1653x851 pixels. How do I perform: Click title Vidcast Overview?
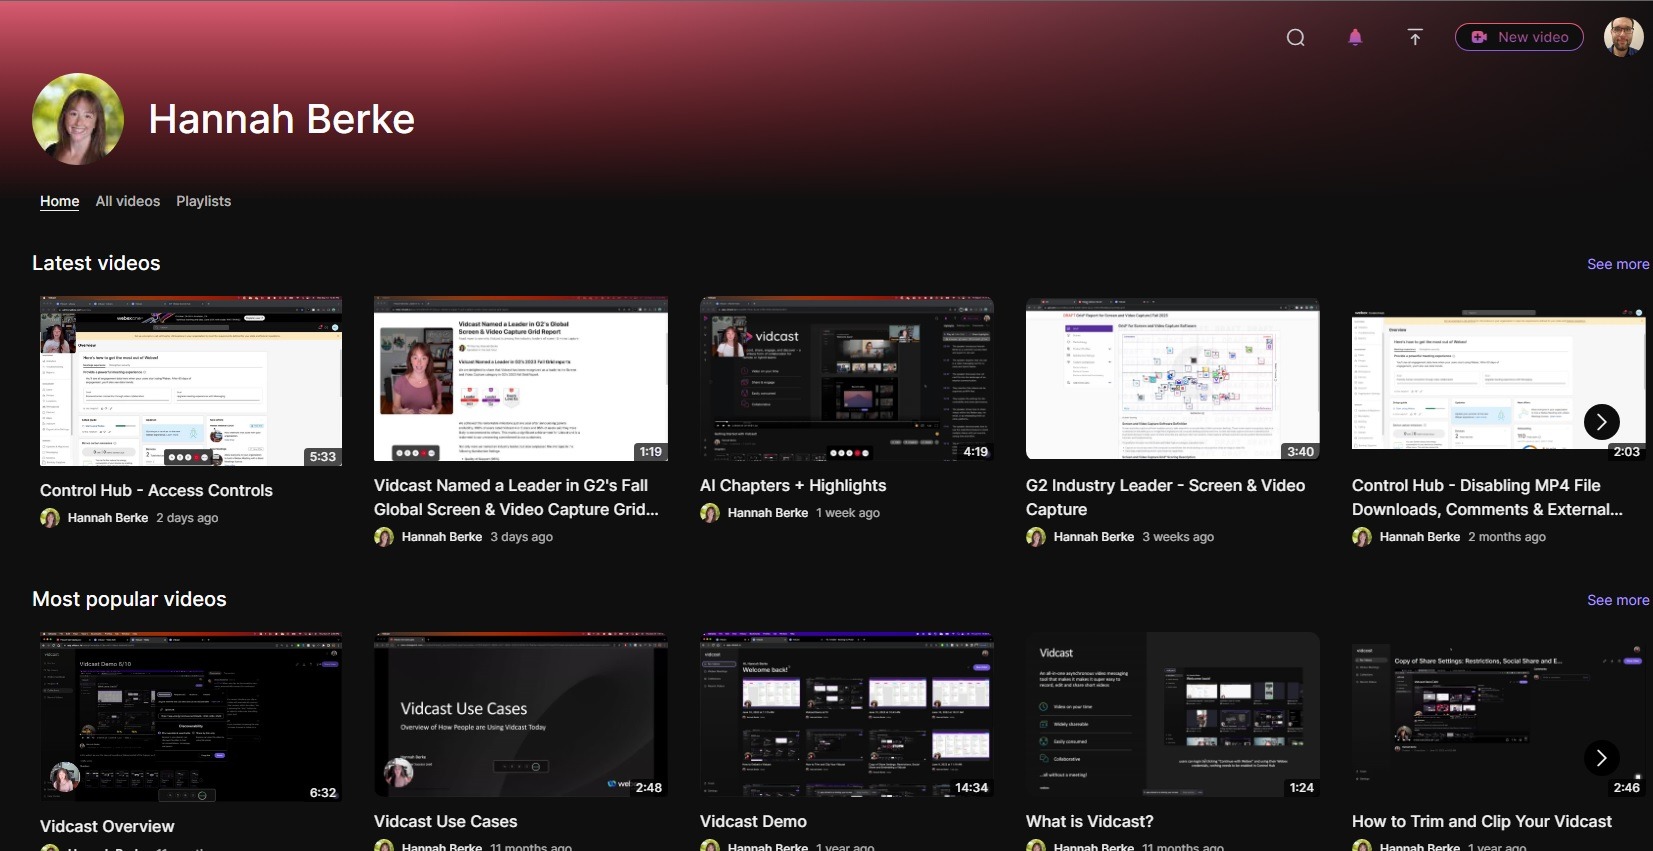click(x=107, y=826)
